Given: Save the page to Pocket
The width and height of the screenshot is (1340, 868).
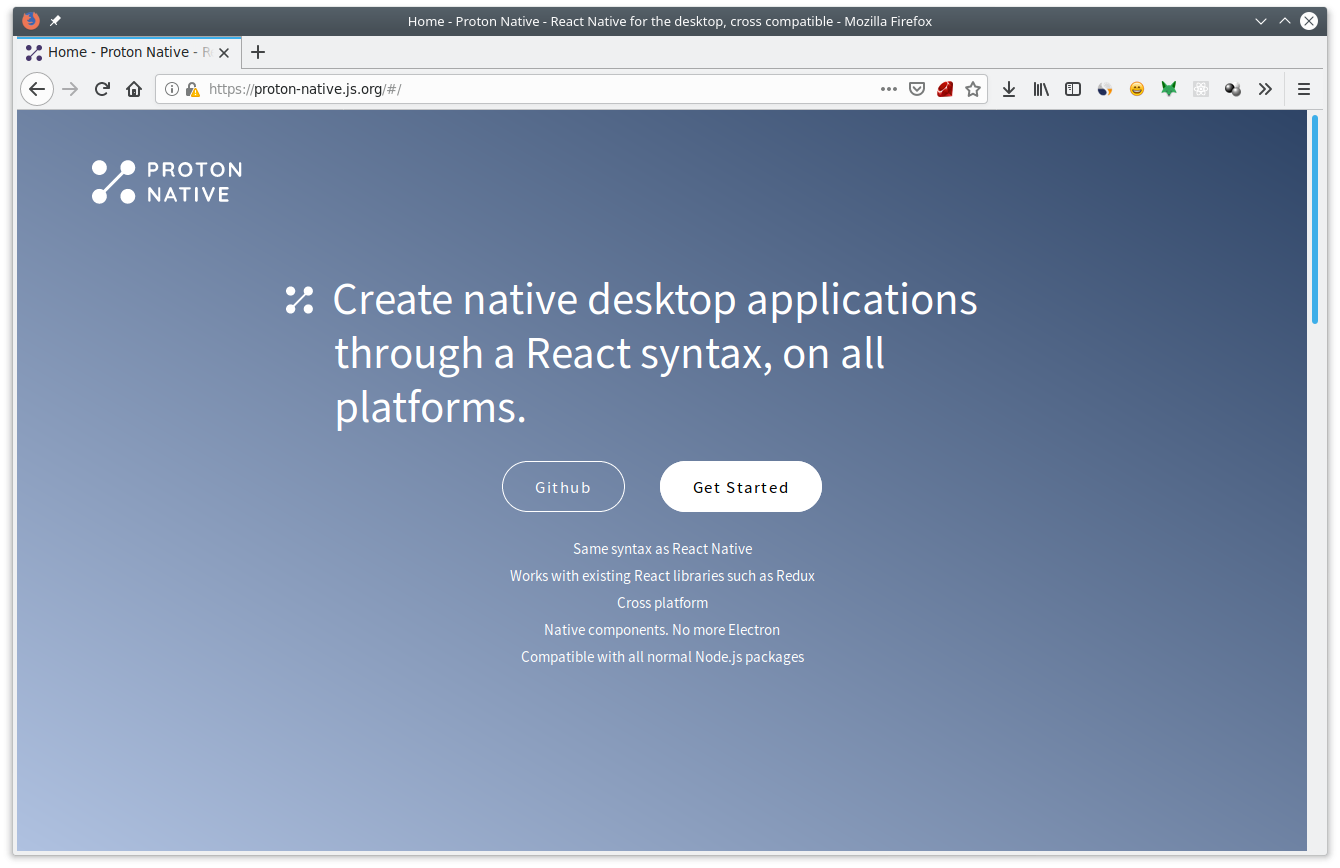Looking at the screenshot, I should point(917,89).
